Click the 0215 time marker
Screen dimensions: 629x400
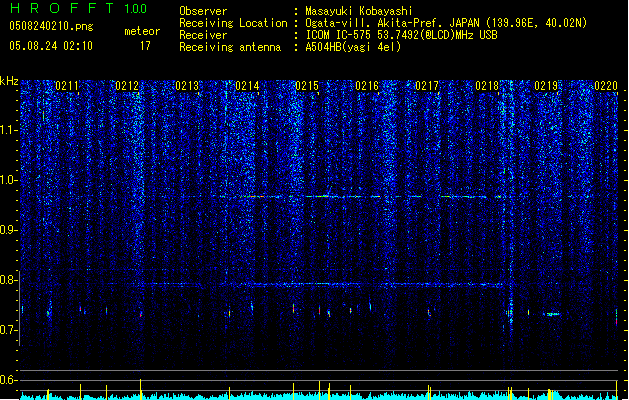click(307, 85)
